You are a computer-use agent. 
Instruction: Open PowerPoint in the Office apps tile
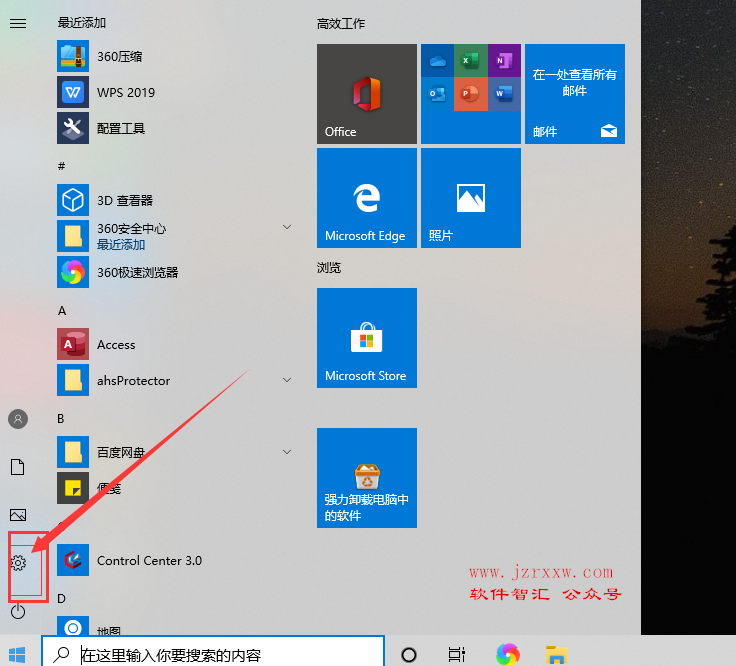pos(471,94)
